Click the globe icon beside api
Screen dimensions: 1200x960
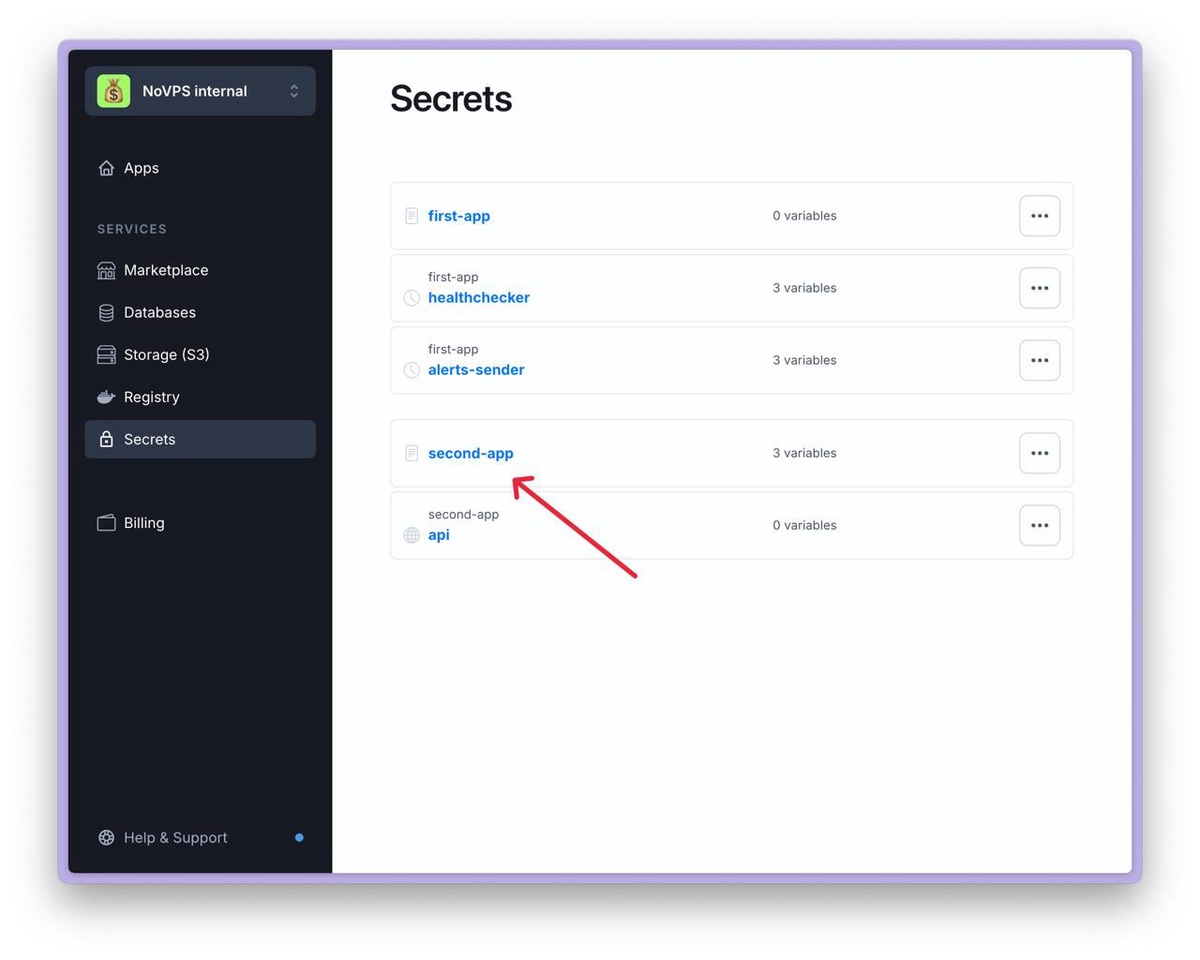411,535
